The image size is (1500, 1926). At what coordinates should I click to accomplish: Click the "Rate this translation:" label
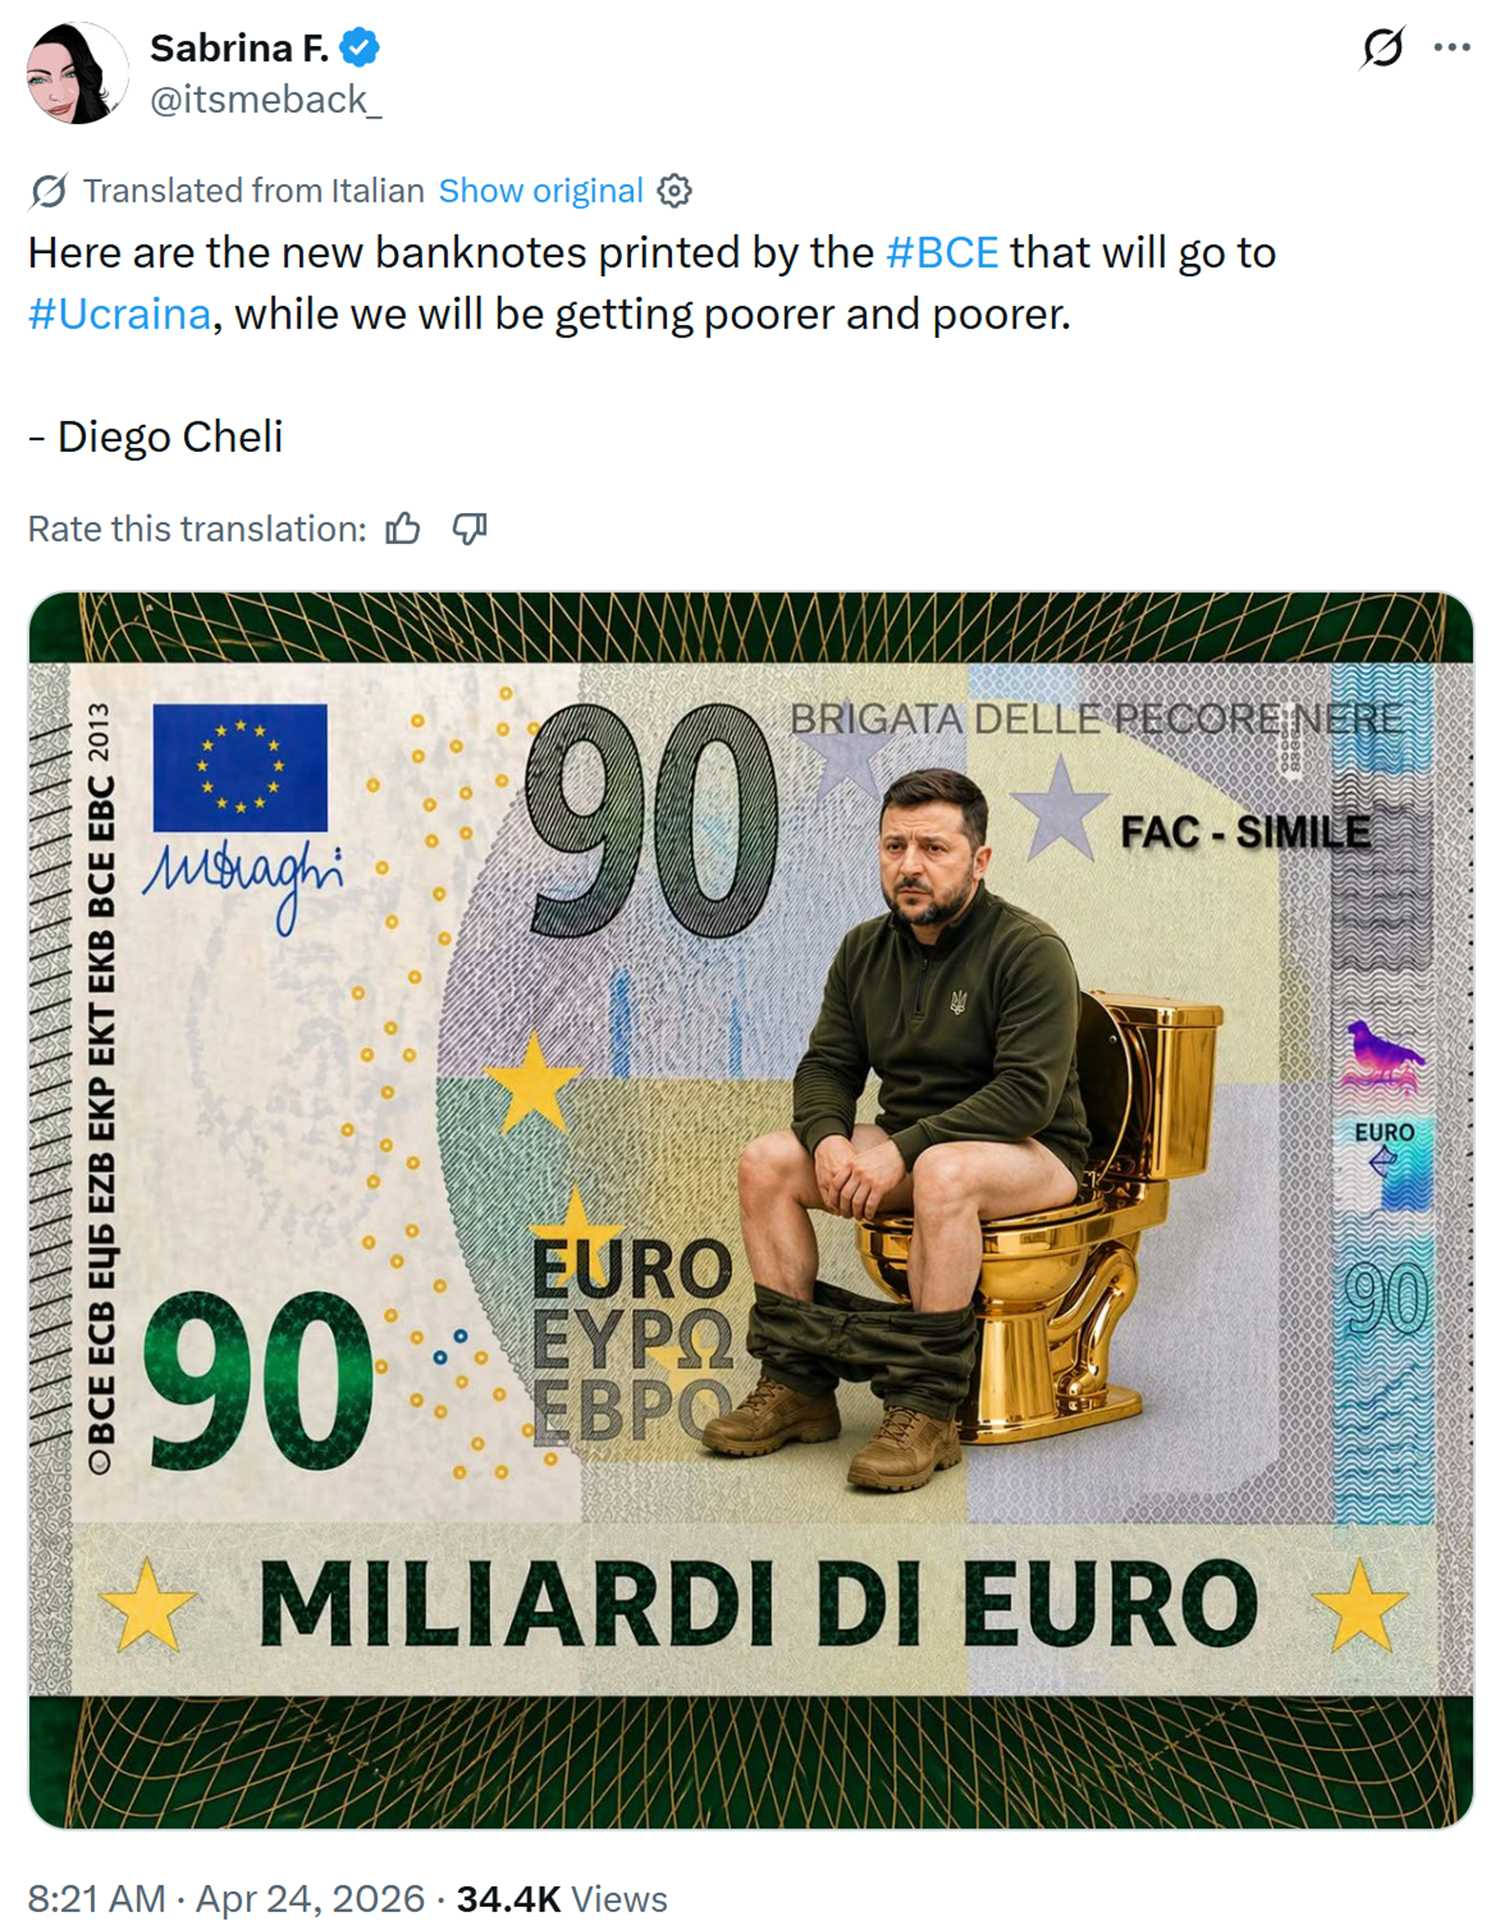point(197,528)
